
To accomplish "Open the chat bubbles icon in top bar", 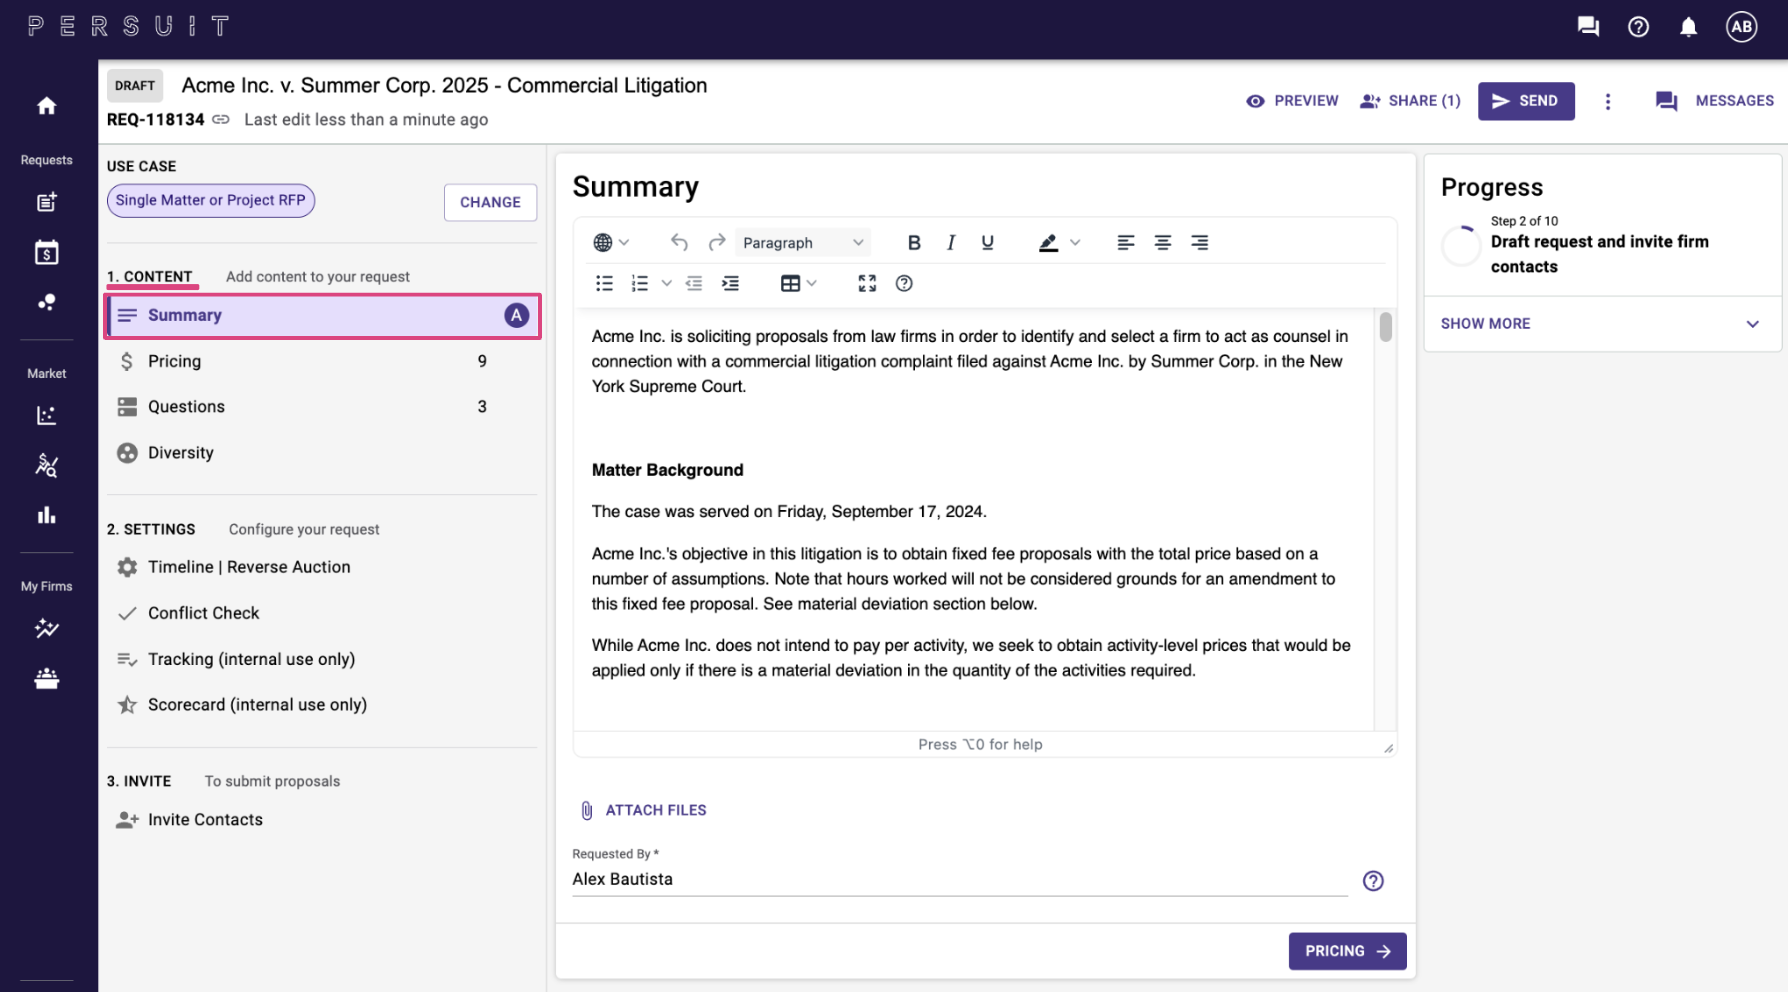I will (1588, 27).
